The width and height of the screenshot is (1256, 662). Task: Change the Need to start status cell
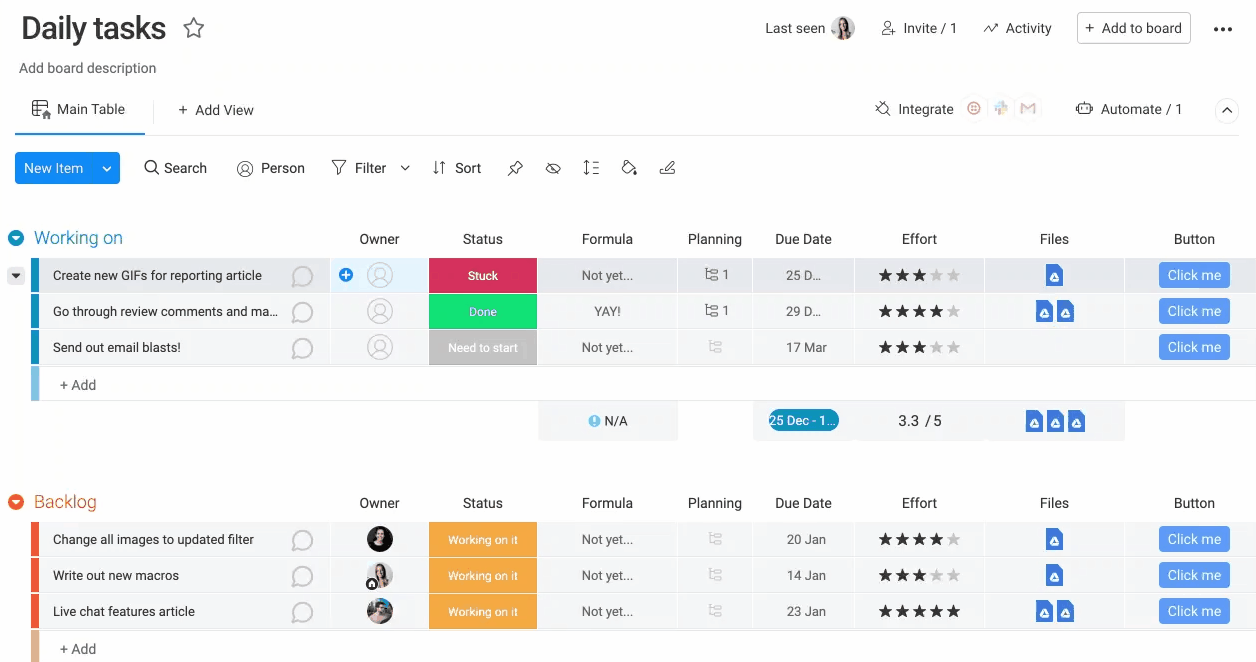click(x=483, y=348)
